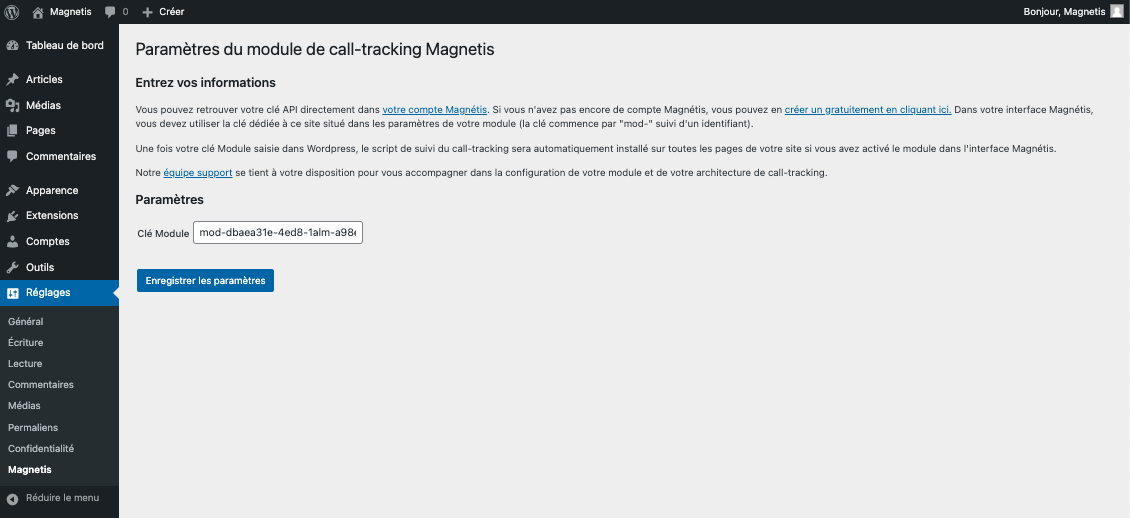
Task: Click the comments bubble icon in admin bar
Action: click(110, 12)
